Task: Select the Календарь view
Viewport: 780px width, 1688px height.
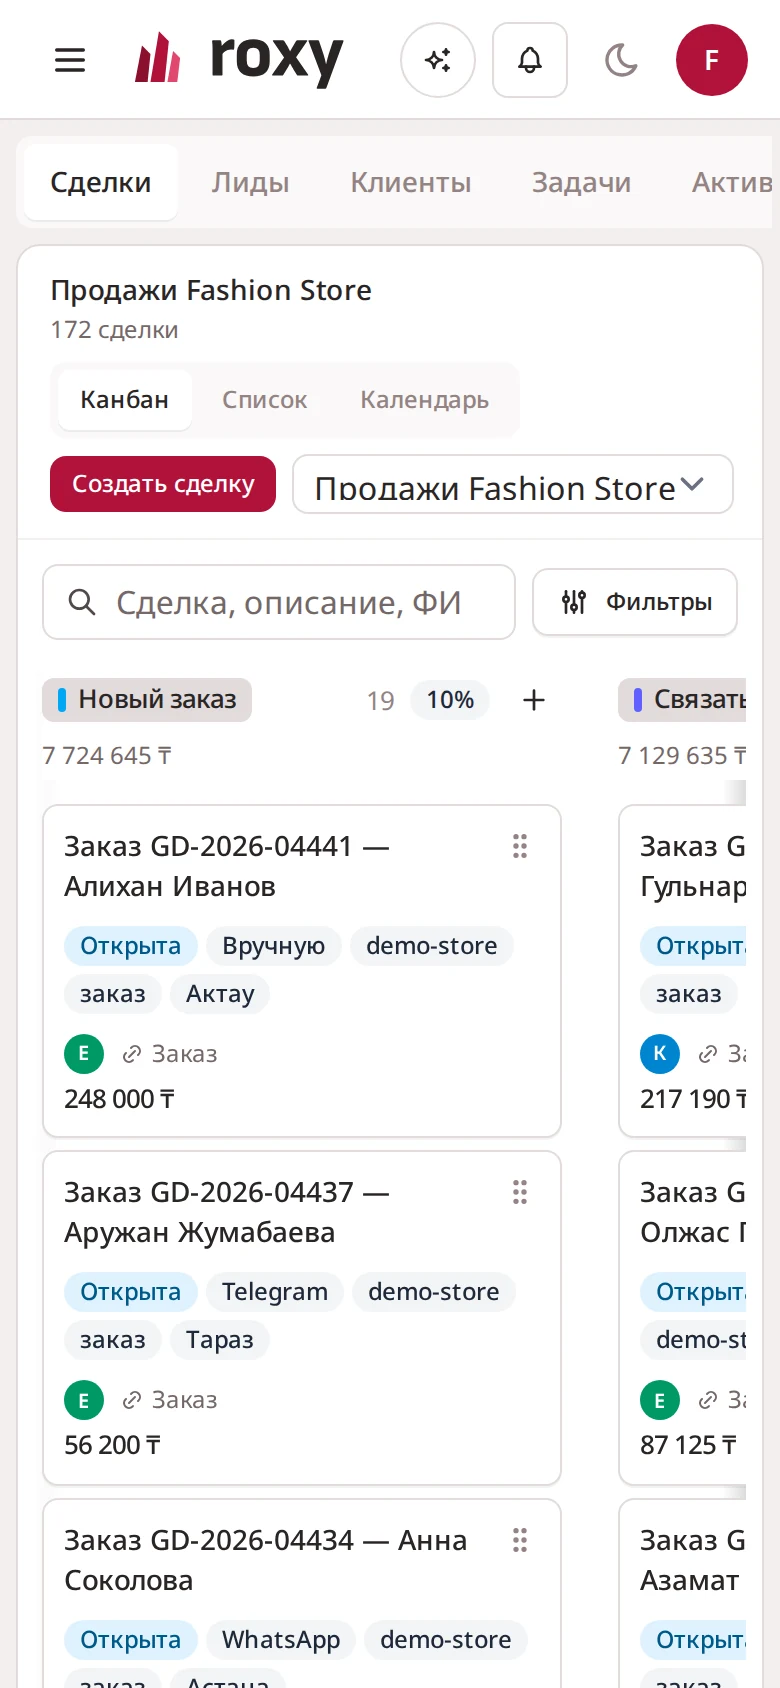Action: click(425, 399)
